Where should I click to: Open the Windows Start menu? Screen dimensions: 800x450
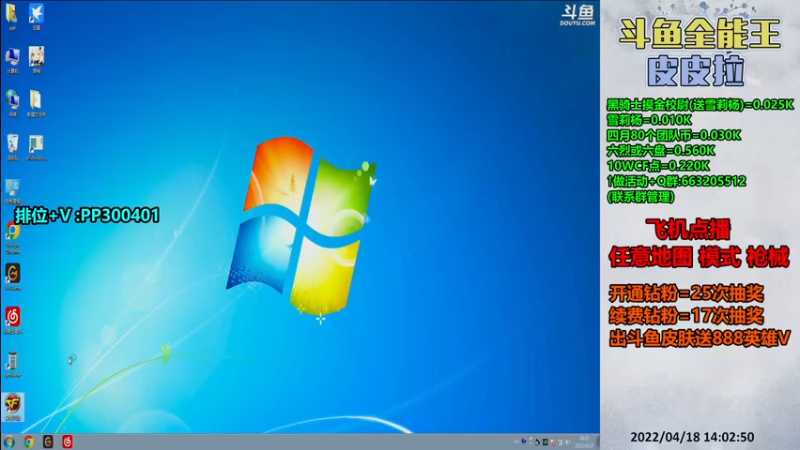tap(9, 442)
